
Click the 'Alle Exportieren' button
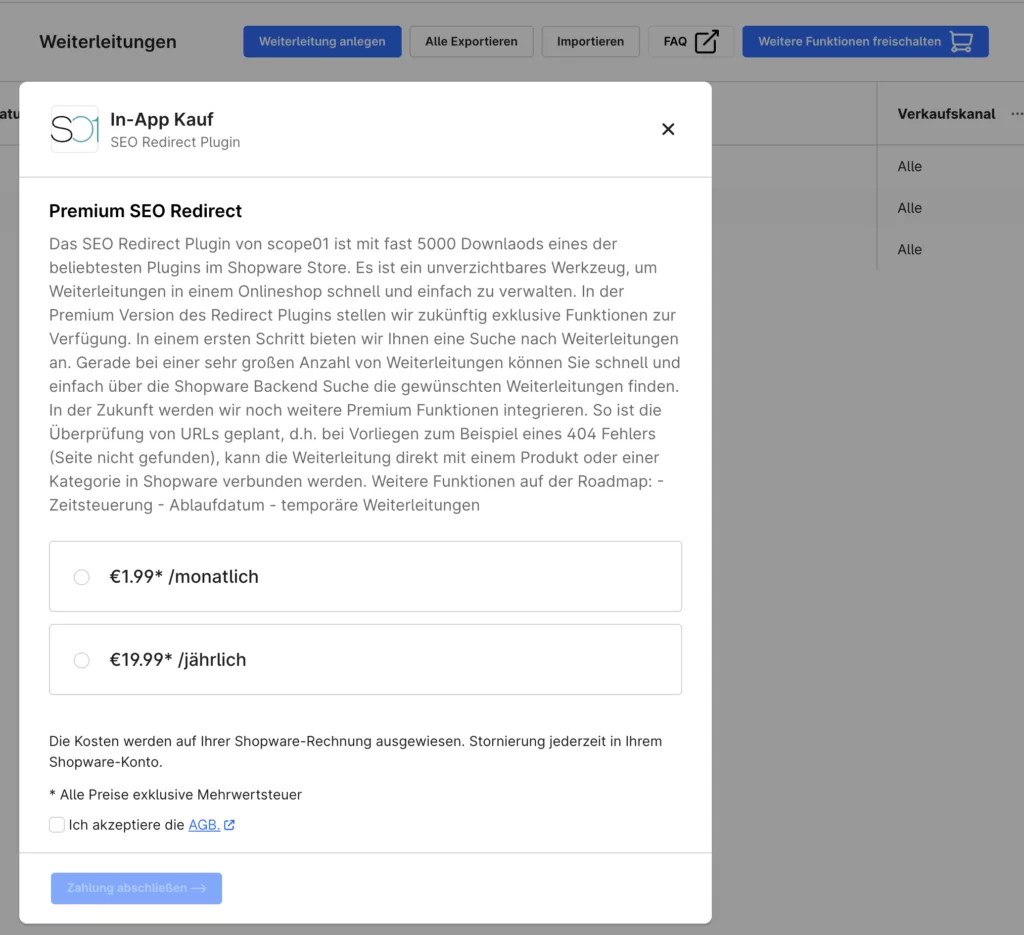tap(471, 41)
